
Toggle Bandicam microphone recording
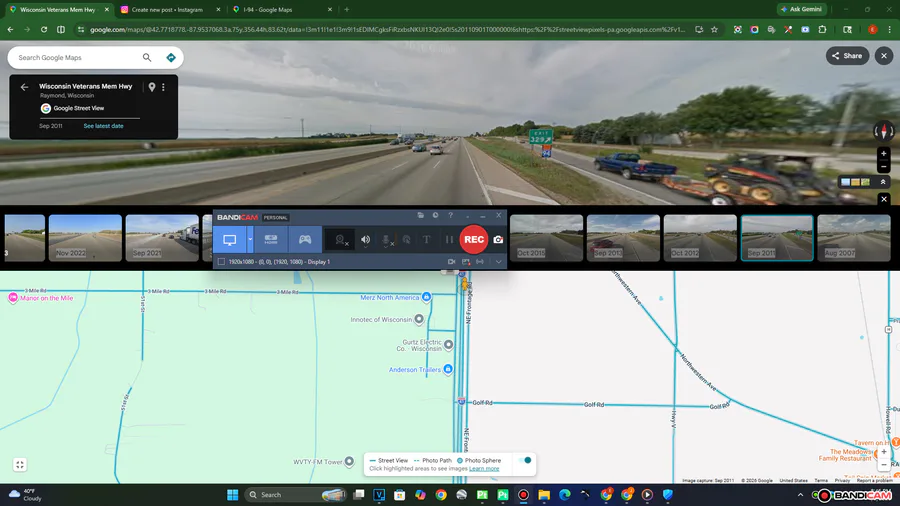(x=387, y=240)
